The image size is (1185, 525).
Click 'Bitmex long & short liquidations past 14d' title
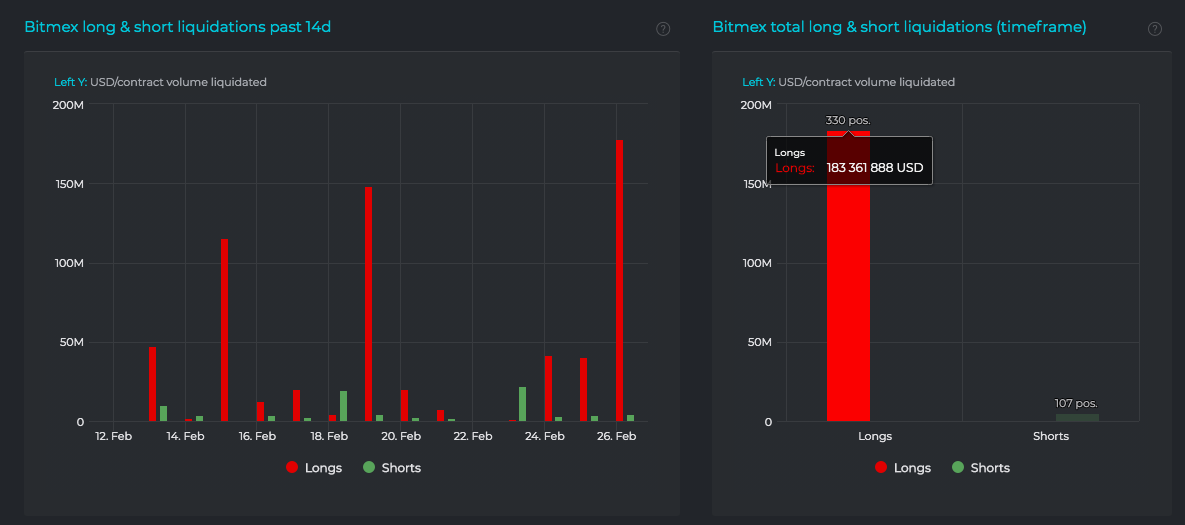(178, 27)
